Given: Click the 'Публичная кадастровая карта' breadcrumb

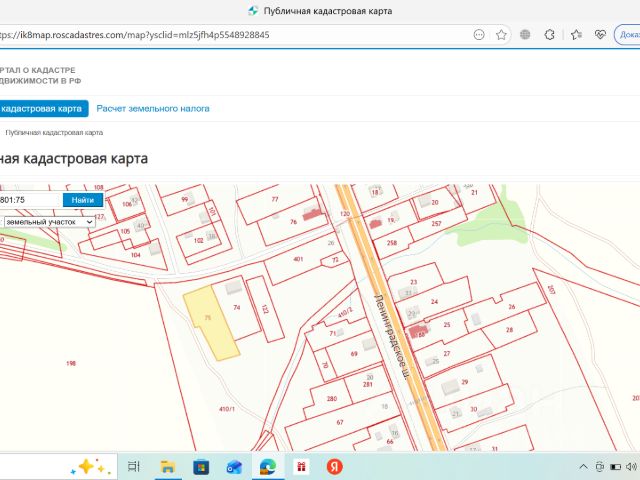Looking at the screenshot, I should coord(54,133).
